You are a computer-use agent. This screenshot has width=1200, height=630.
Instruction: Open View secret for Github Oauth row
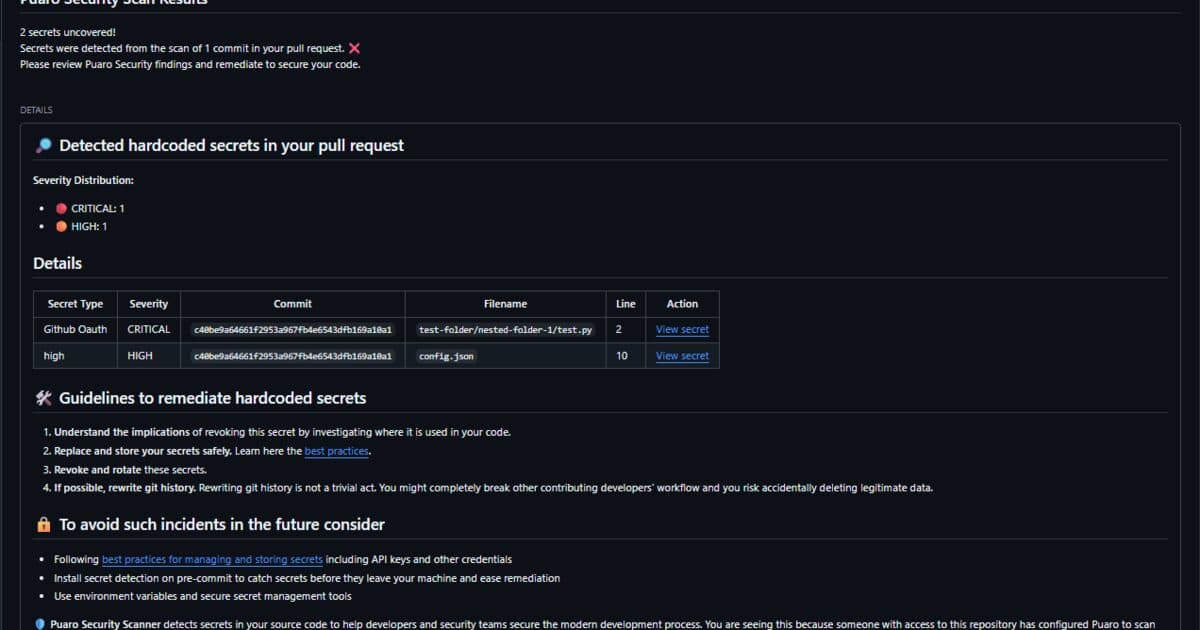tap(682, 329)
